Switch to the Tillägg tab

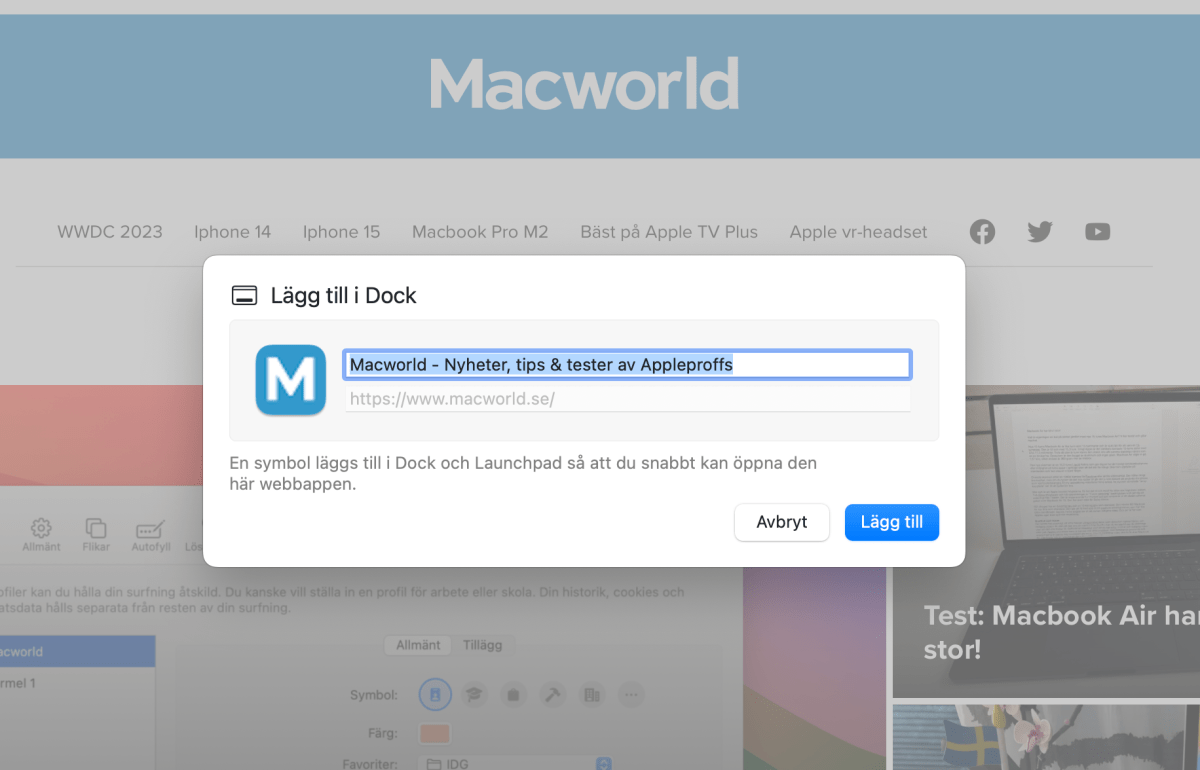coord(481,645)
